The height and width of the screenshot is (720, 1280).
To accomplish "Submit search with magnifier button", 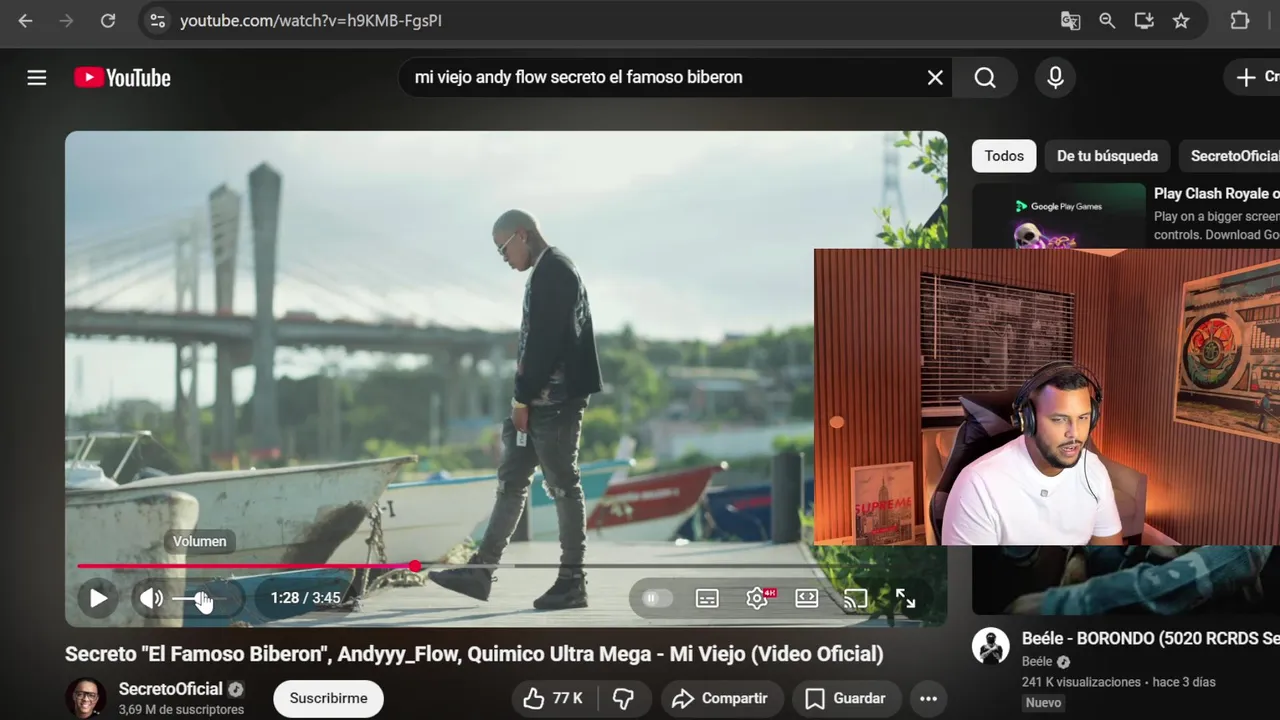I will 985,78.
